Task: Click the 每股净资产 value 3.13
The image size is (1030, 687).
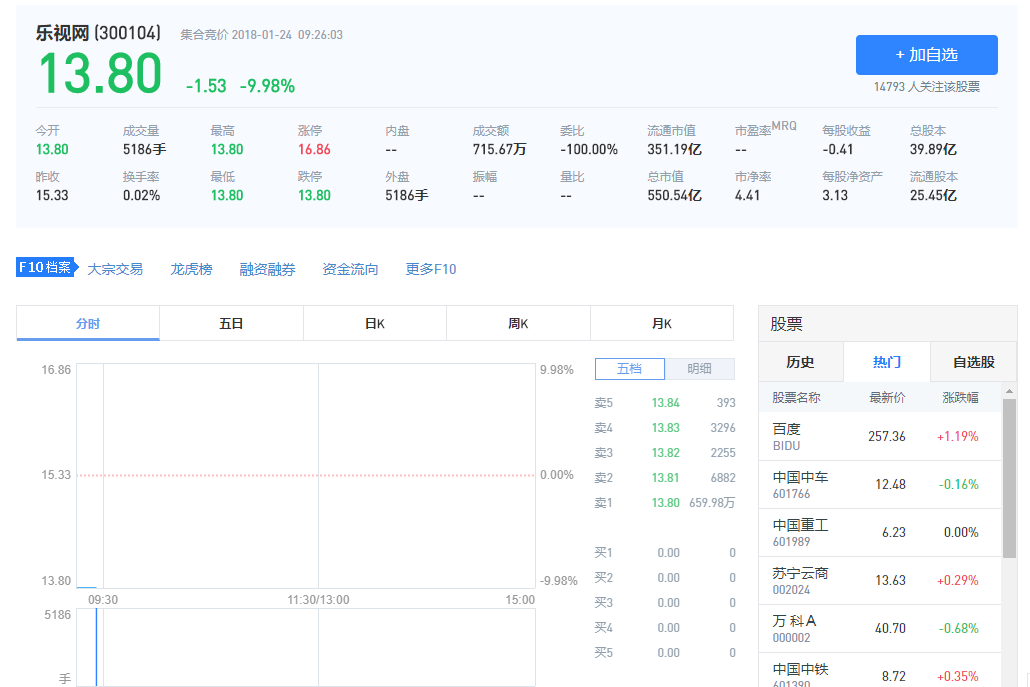Action: coord(835,195)
